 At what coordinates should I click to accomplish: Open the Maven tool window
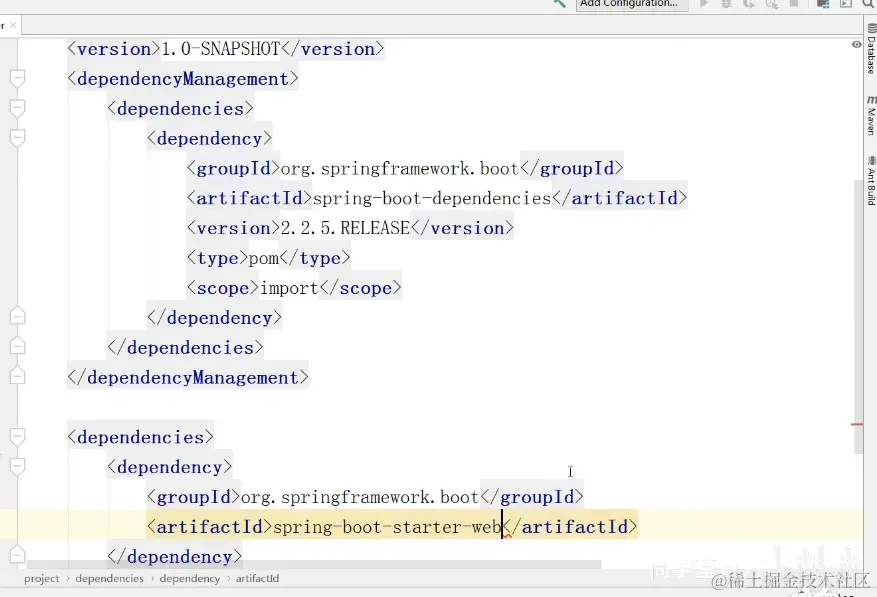871,115
